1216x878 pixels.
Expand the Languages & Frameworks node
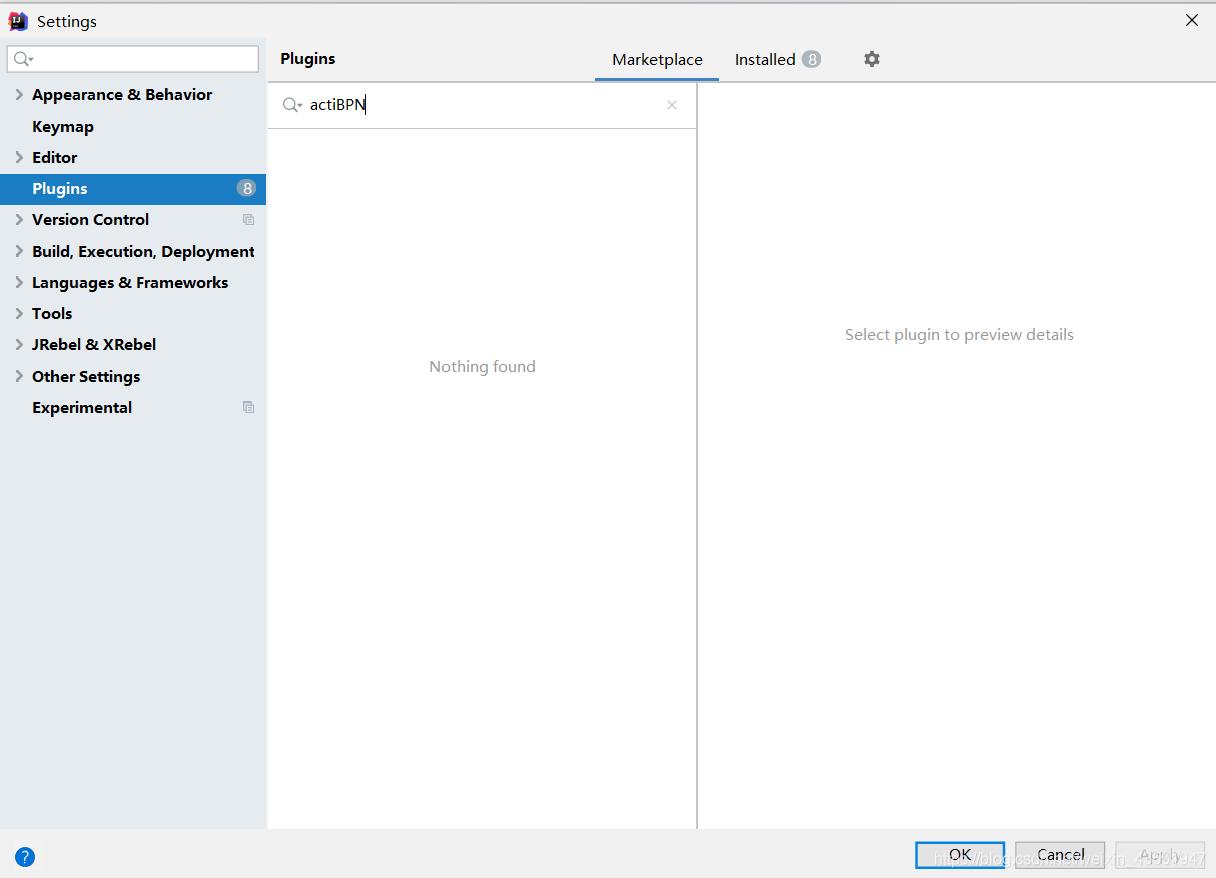[x=19, y=283]
